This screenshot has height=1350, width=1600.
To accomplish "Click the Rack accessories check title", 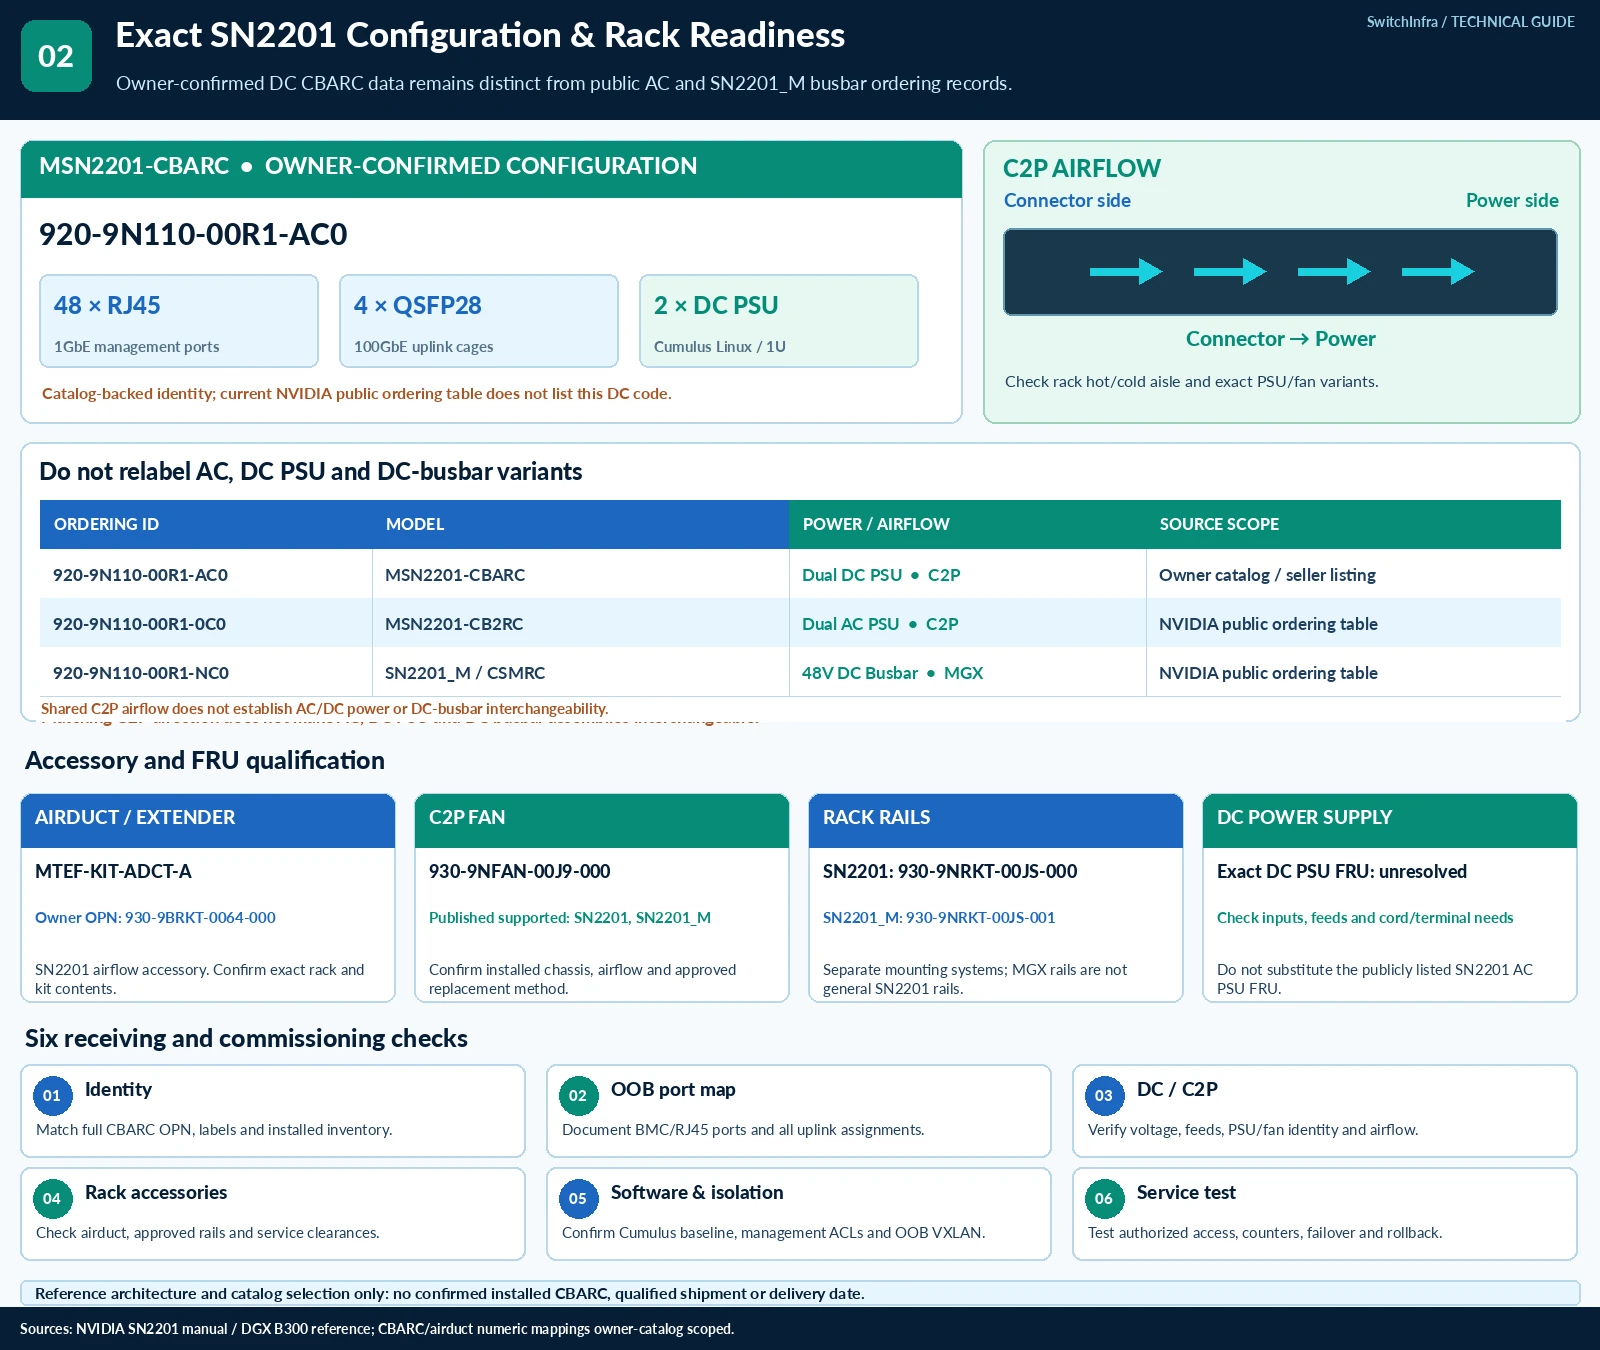I will pos(156,1192).
